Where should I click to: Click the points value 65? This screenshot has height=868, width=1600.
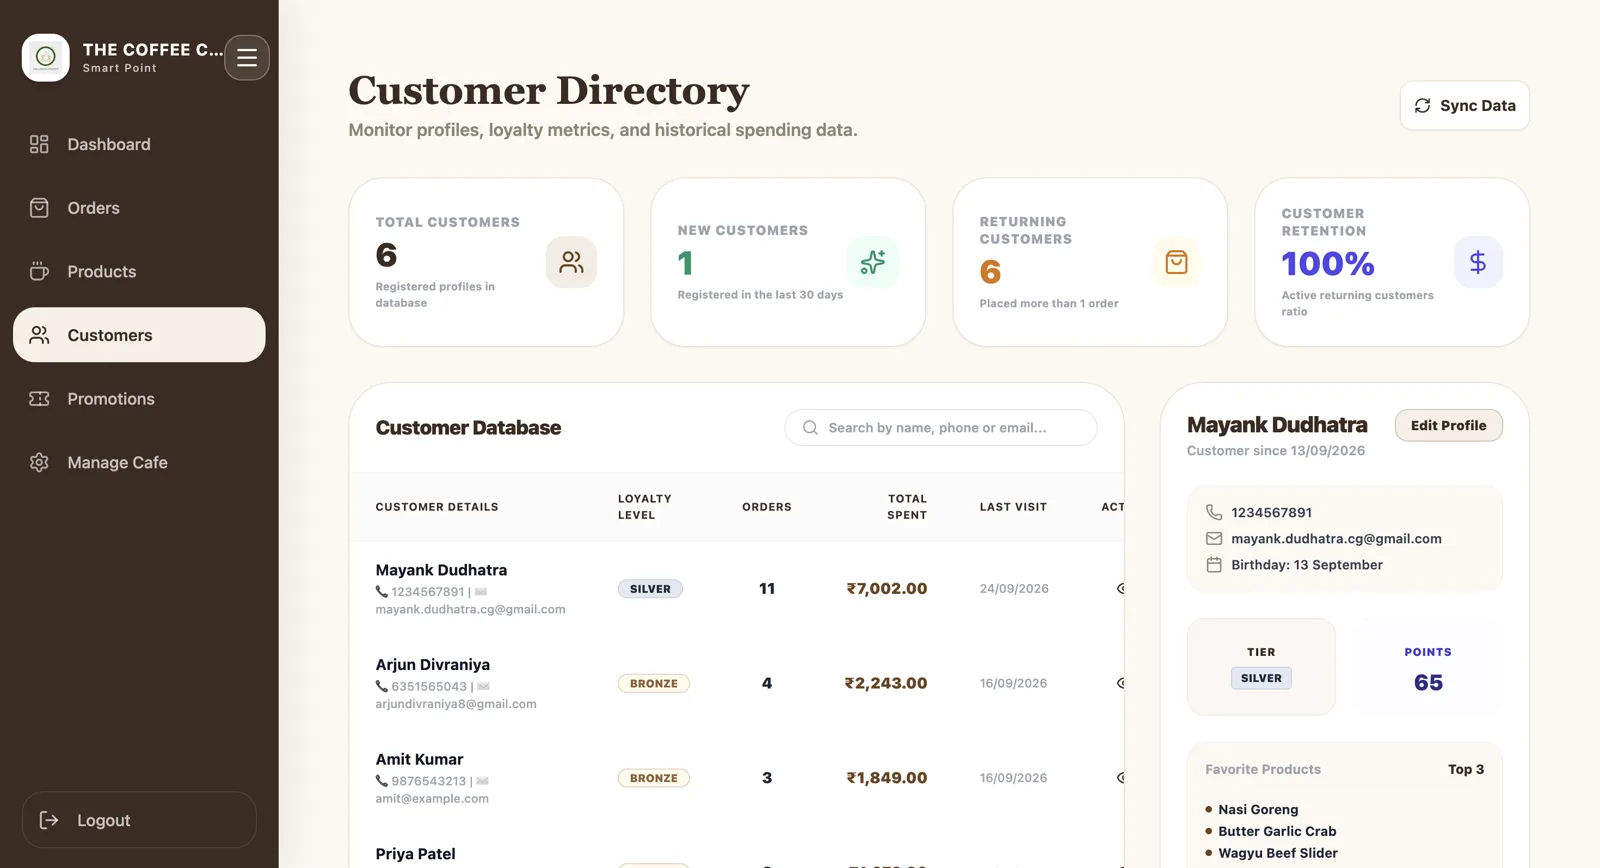(x=1428, y=683)
